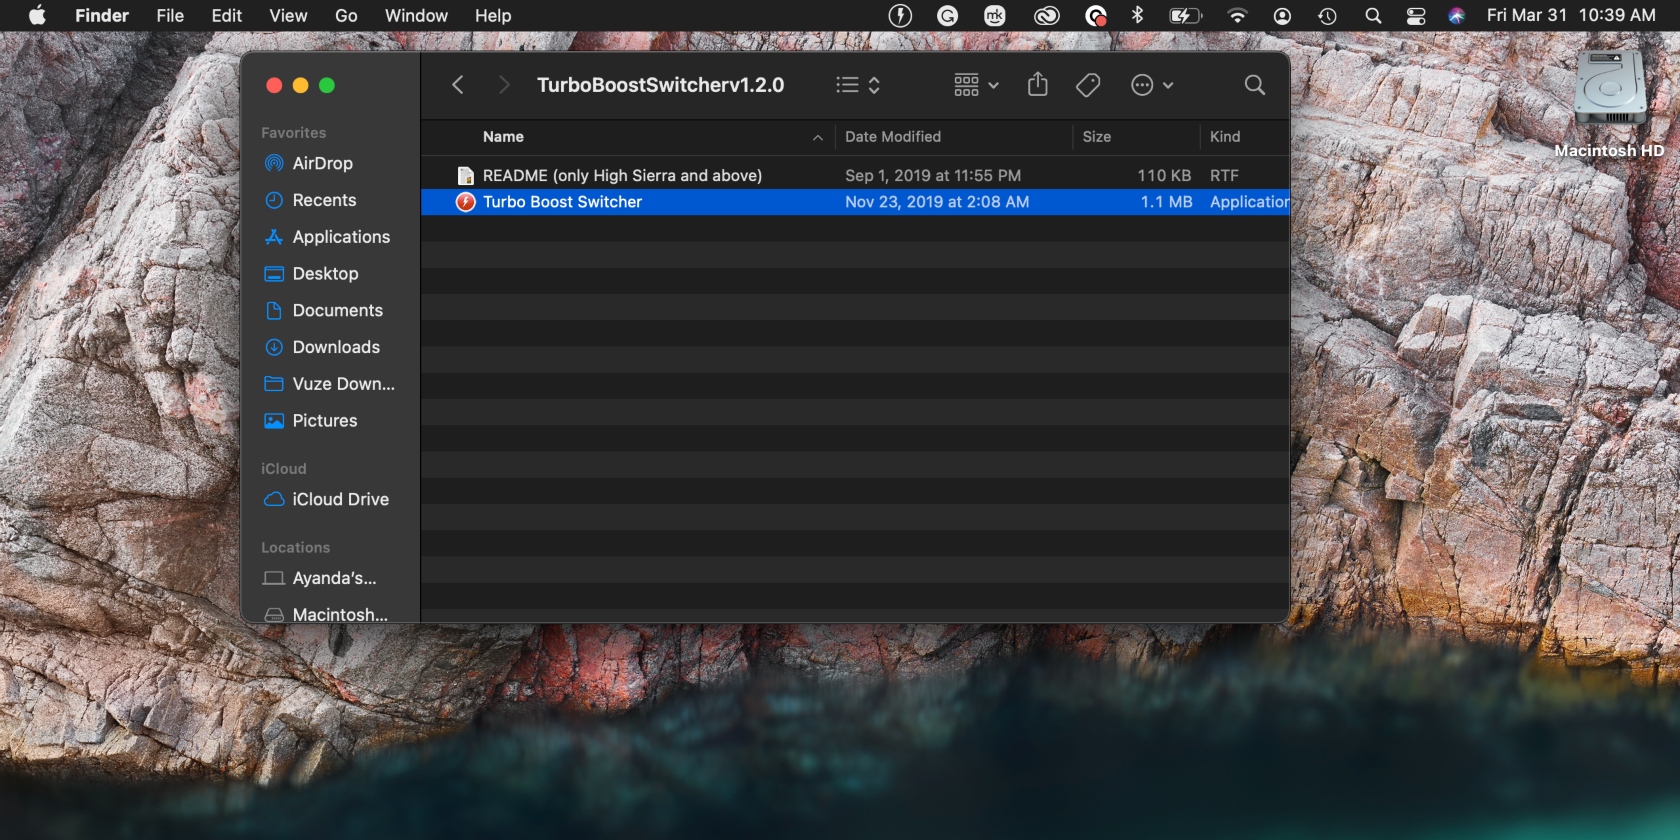The width and height of the screenshot is (1680, 840).
Task: Click the Edit Tags toolbar button
Action: tap(1088, 85)
